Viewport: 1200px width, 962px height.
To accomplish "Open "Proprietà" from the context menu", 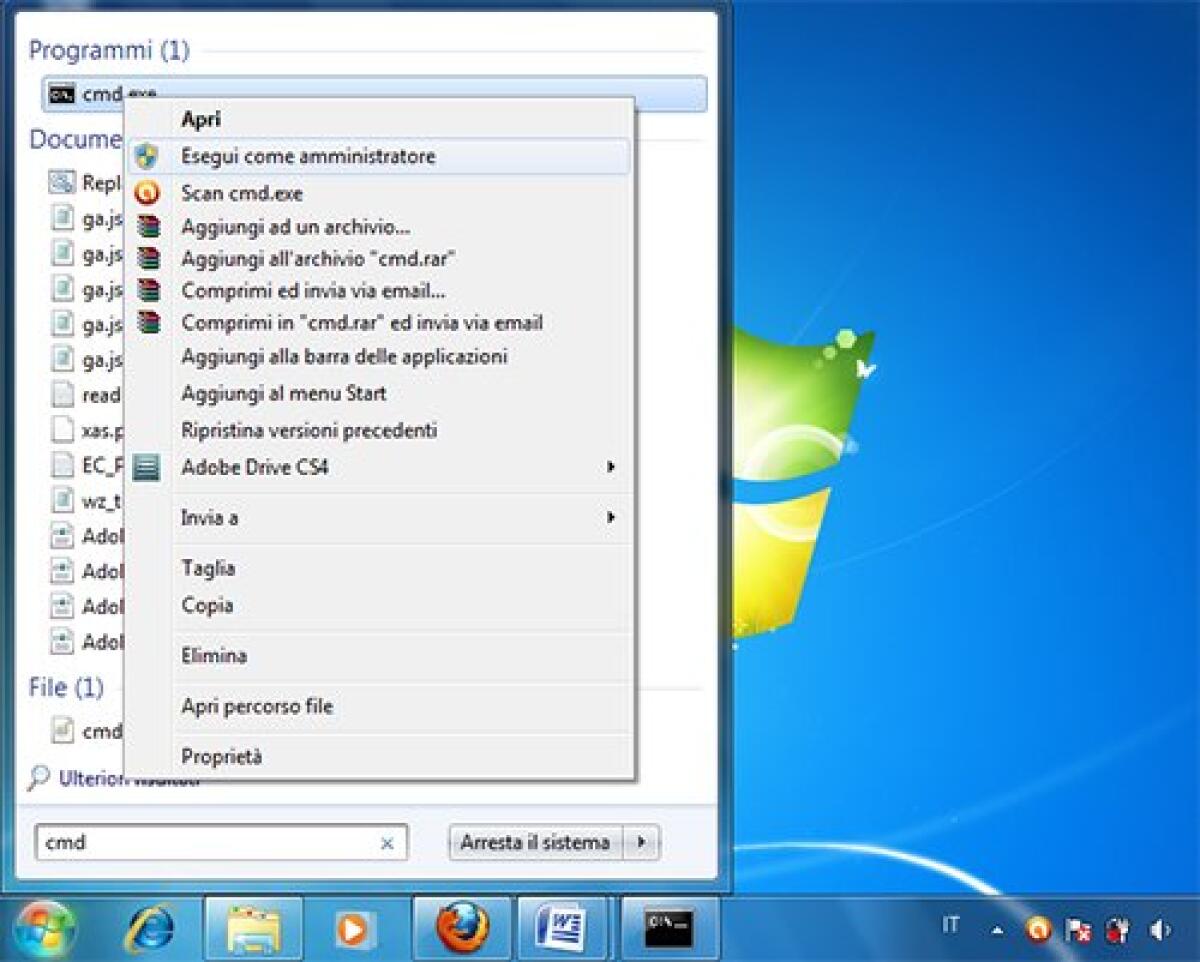I will pos(219,756).
